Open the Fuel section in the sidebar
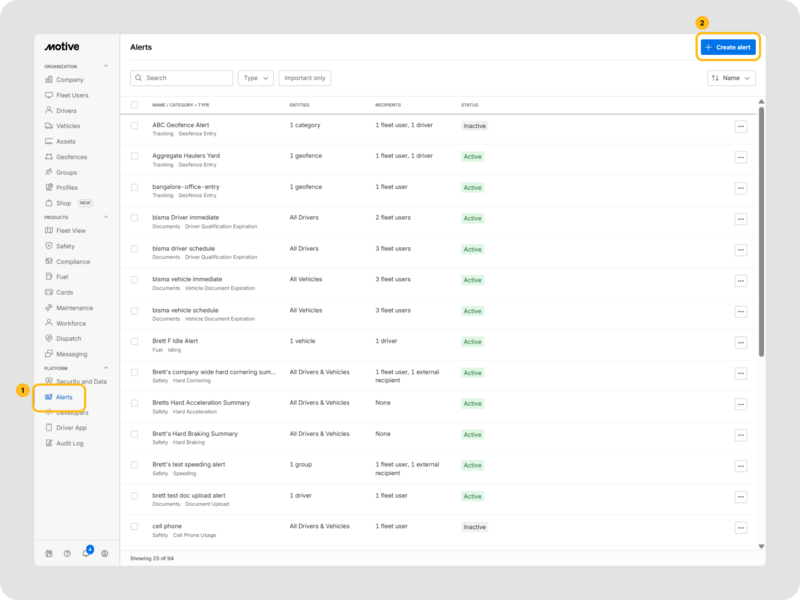 click(62, 277)
